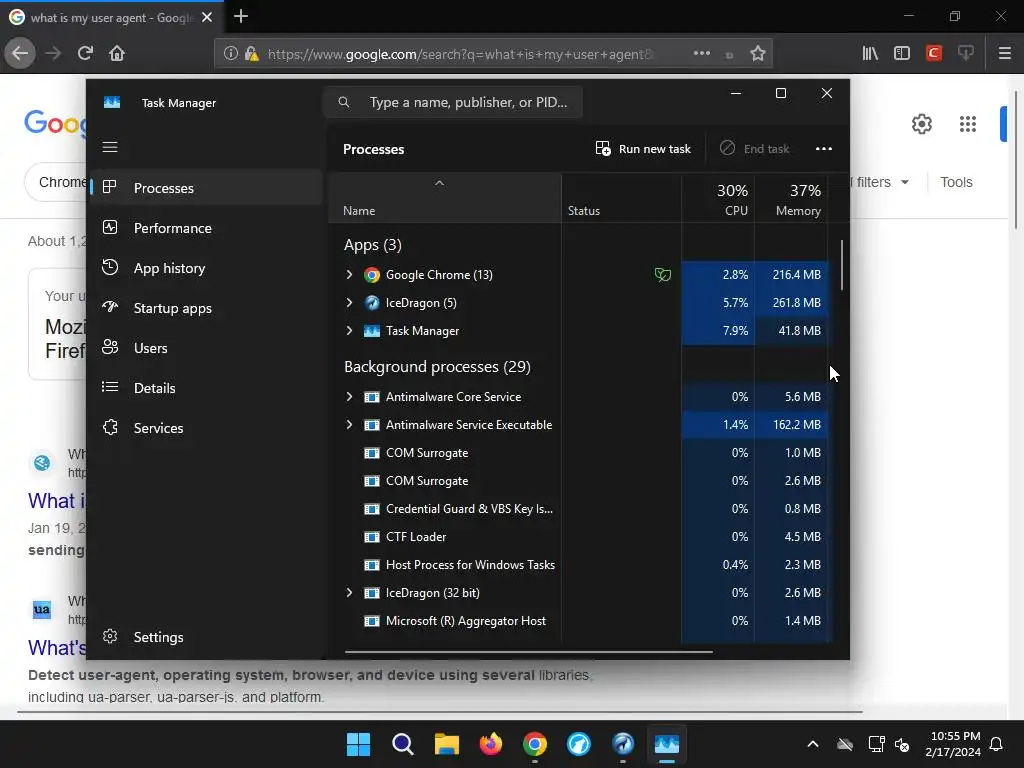Select Credential Guard & VBS Key process
Image resolution: width=1024 pixels, height=768 pixels.
pyautogui.click(x=579, y=509)
